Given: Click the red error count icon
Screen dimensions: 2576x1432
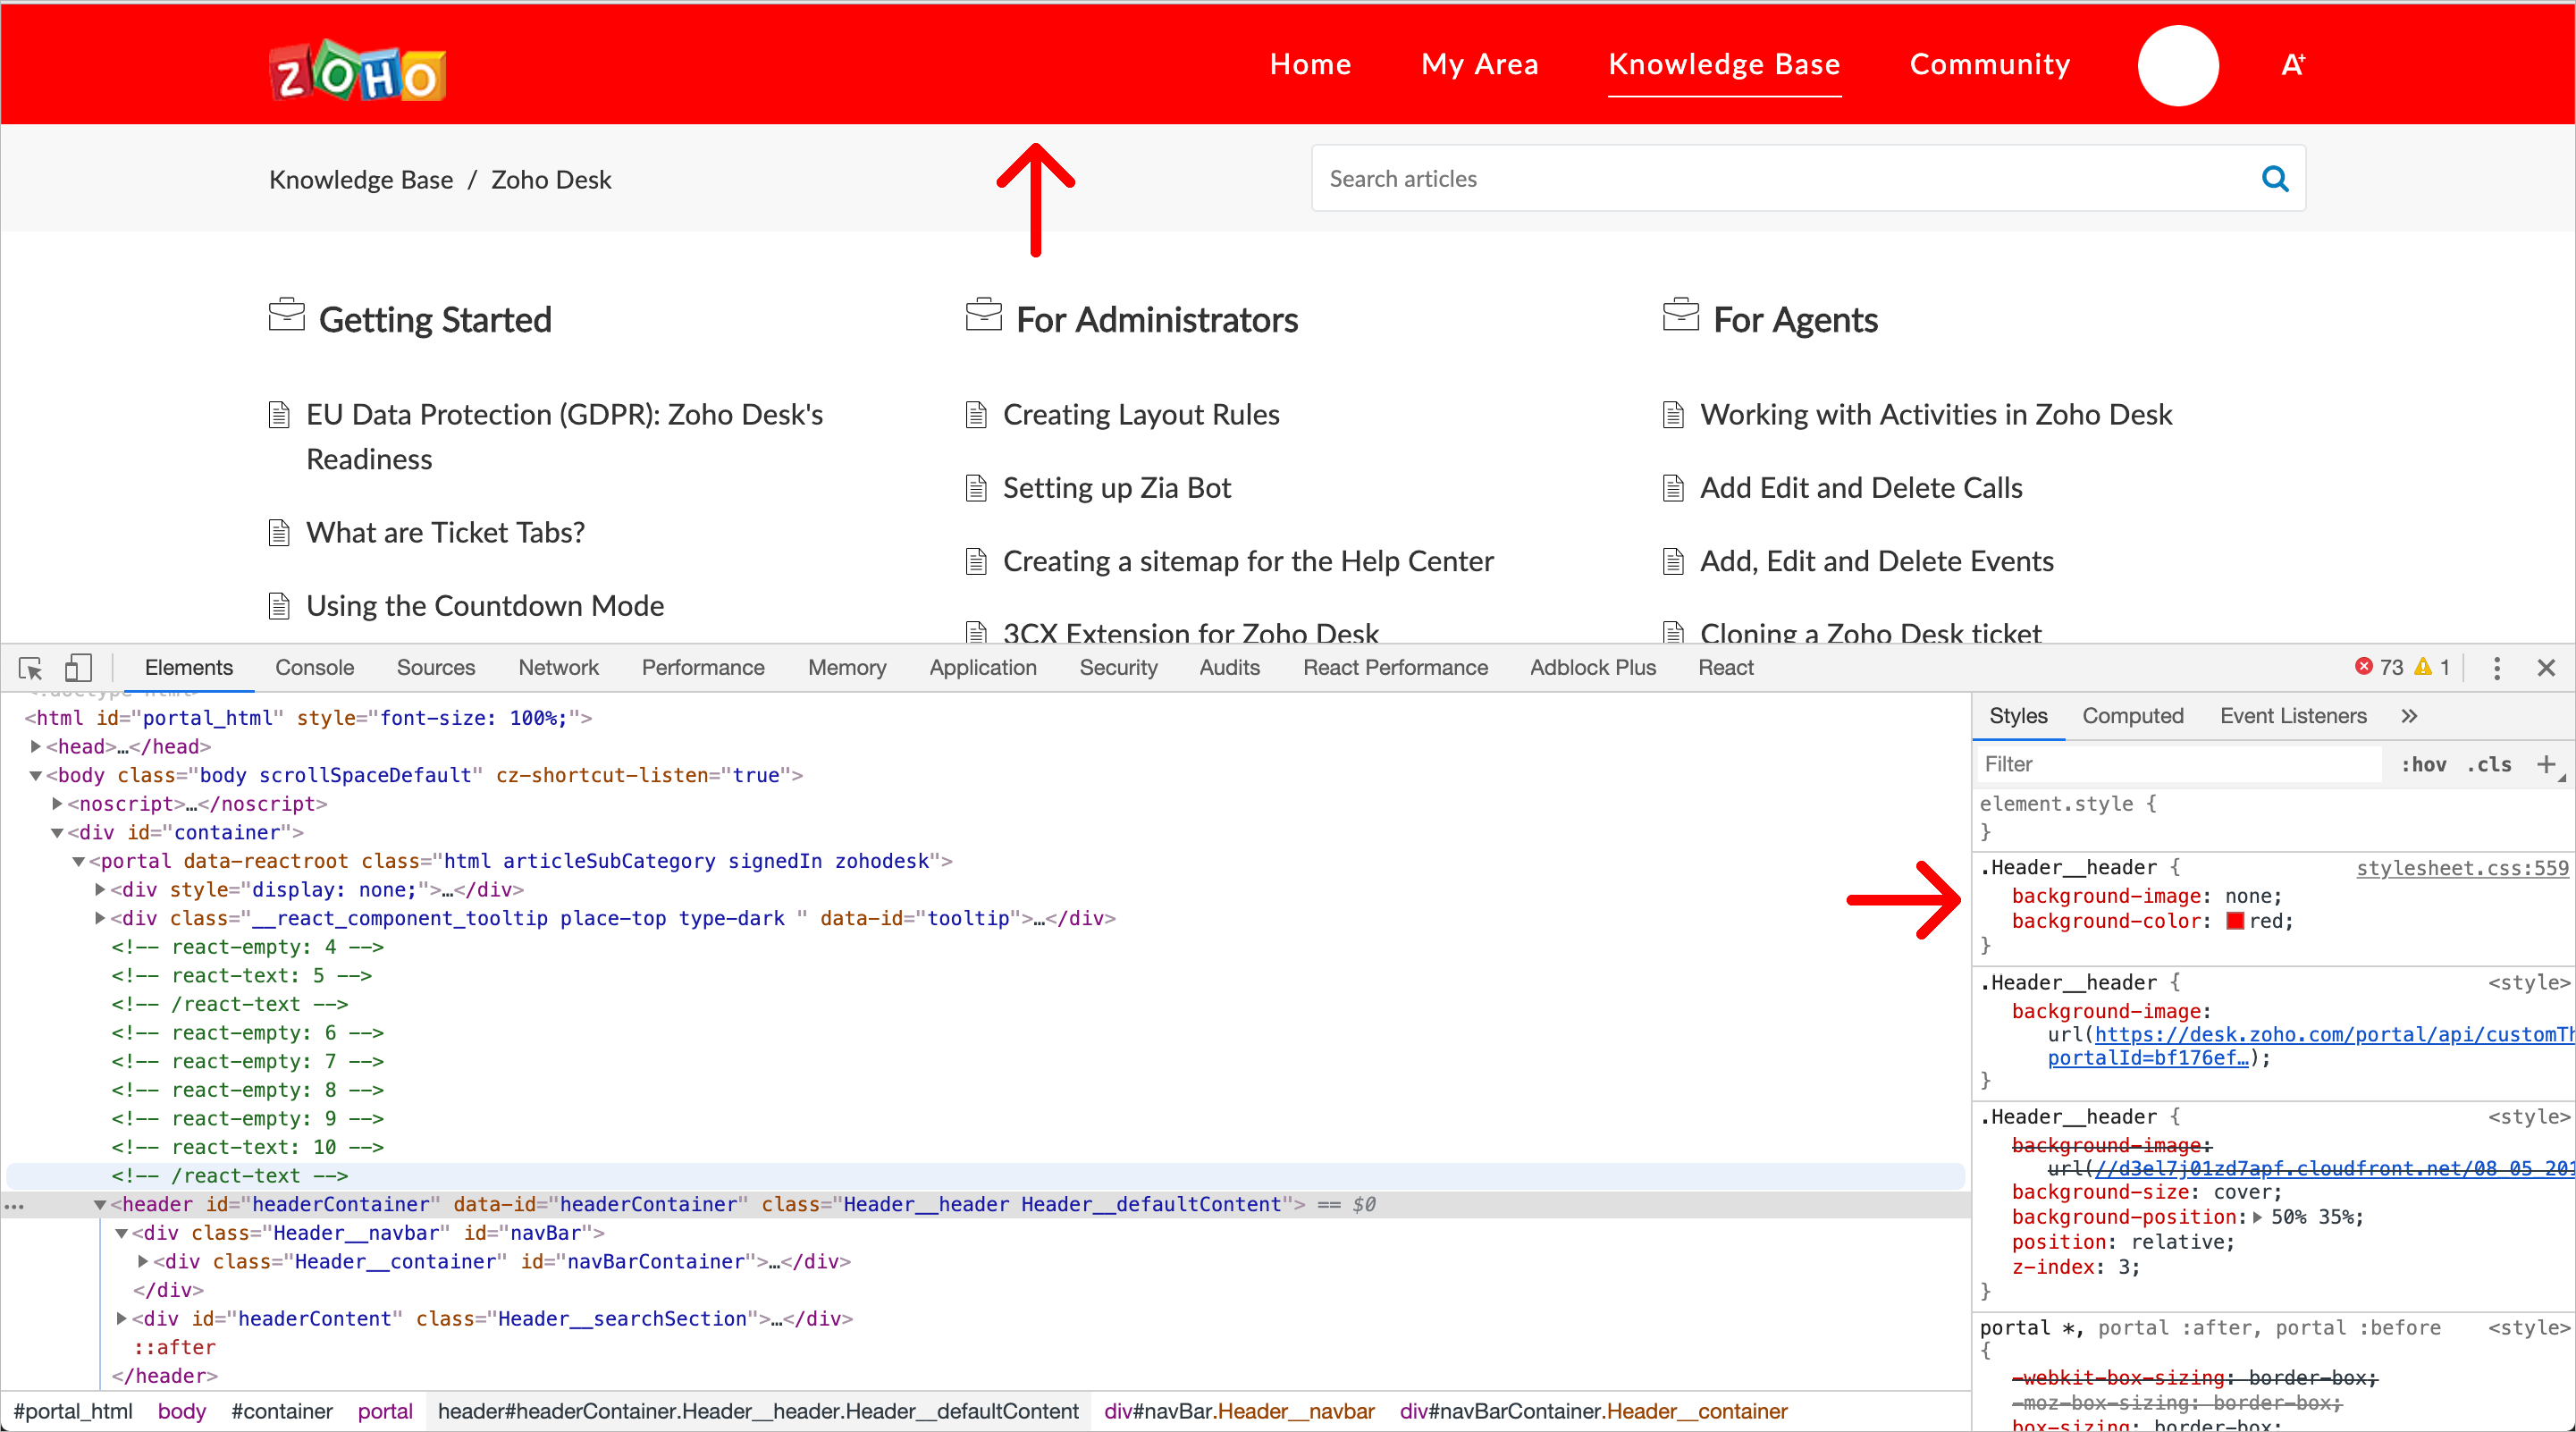Looking at the screenshot, I should pos(2364,667).
